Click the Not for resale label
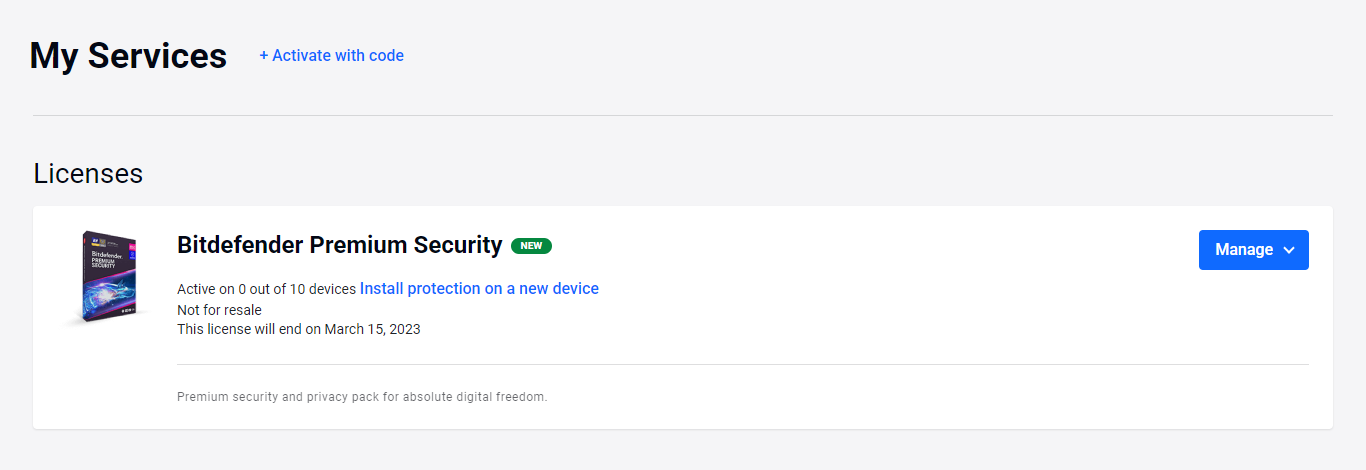Viewport: 1366px width, 470px height. click(x=219, y=310)
